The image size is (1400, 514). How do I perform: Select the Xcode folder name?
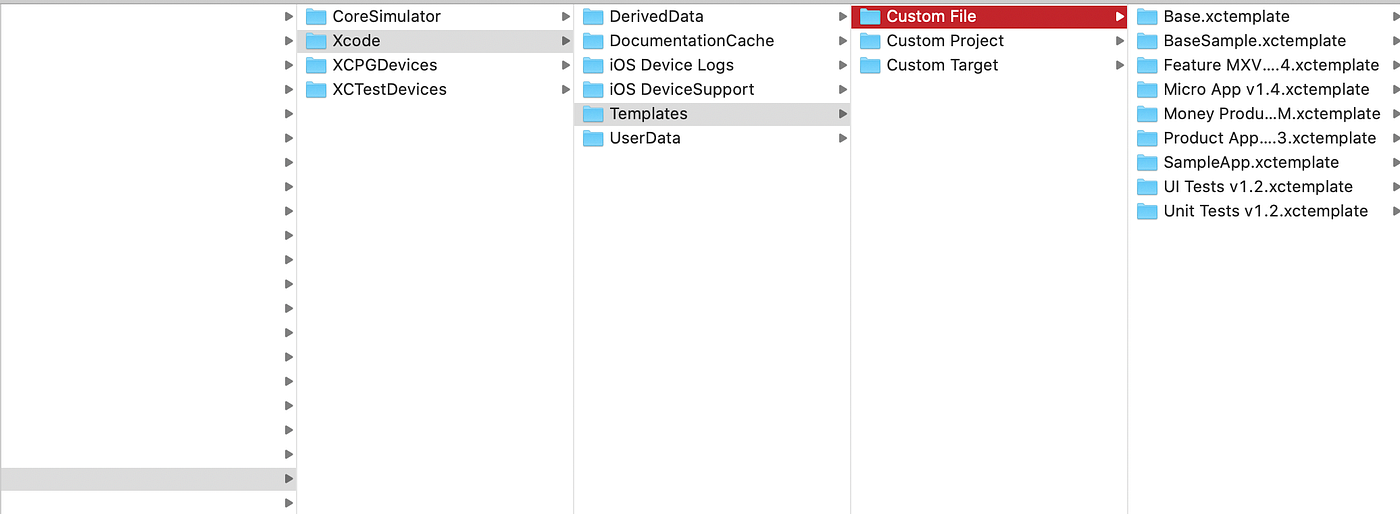(x=356, y=41)
